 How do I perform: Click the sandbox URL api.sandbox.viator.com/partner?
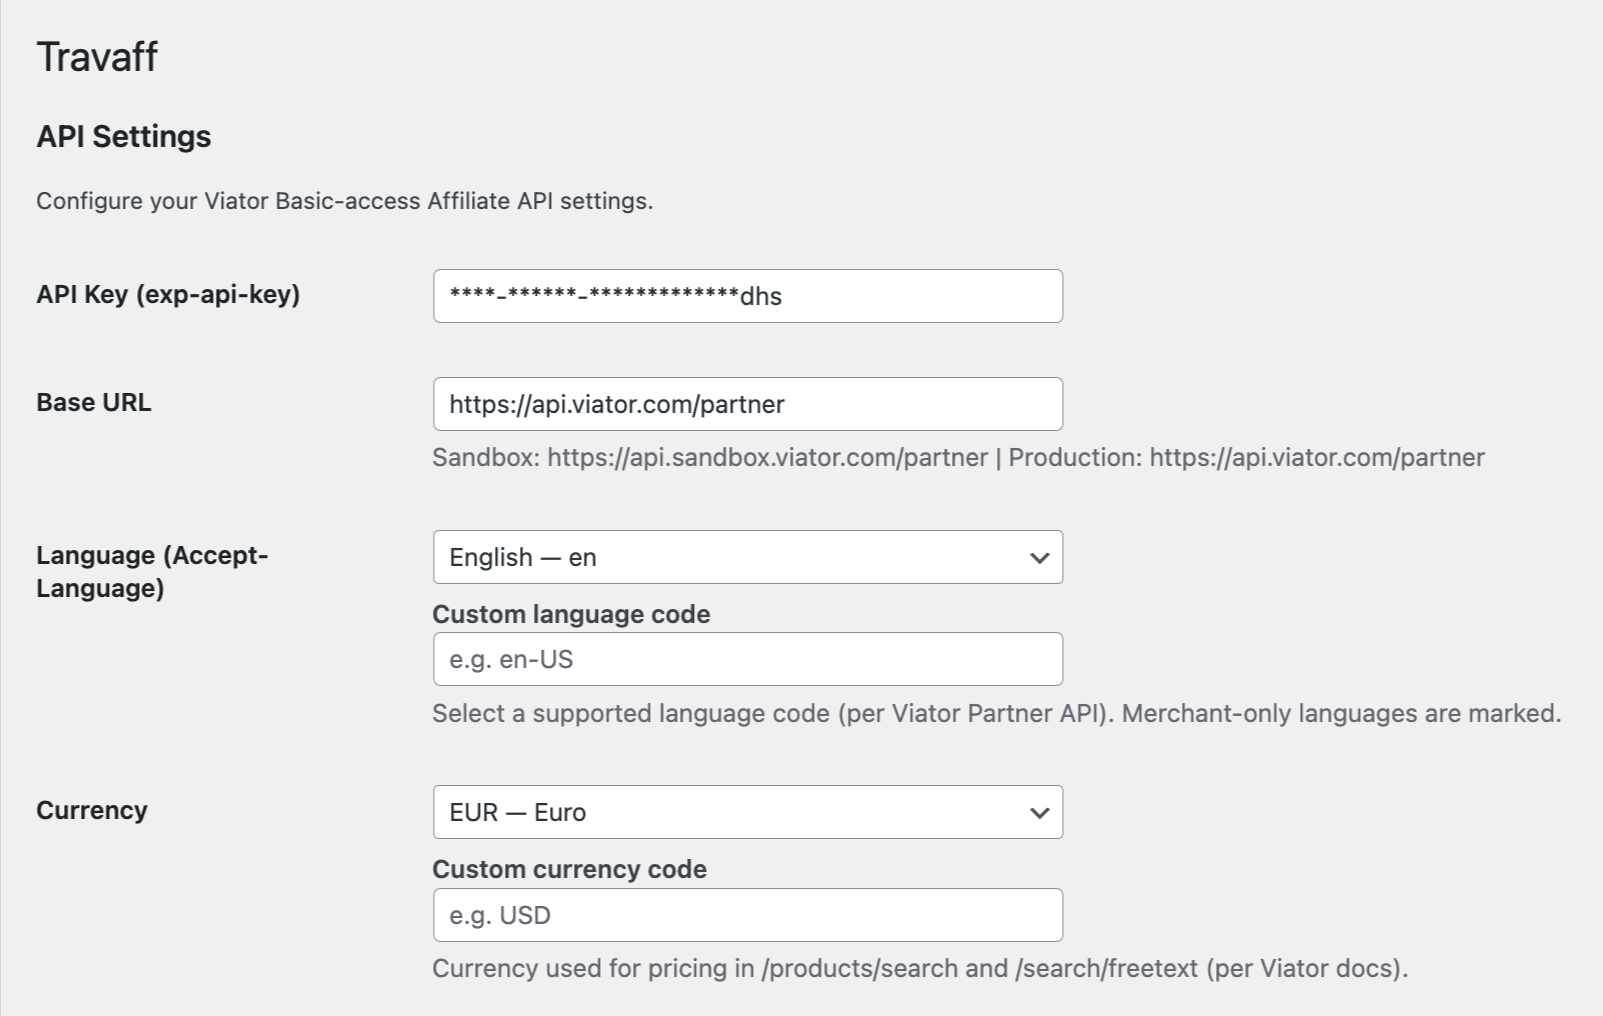(763, 457)
